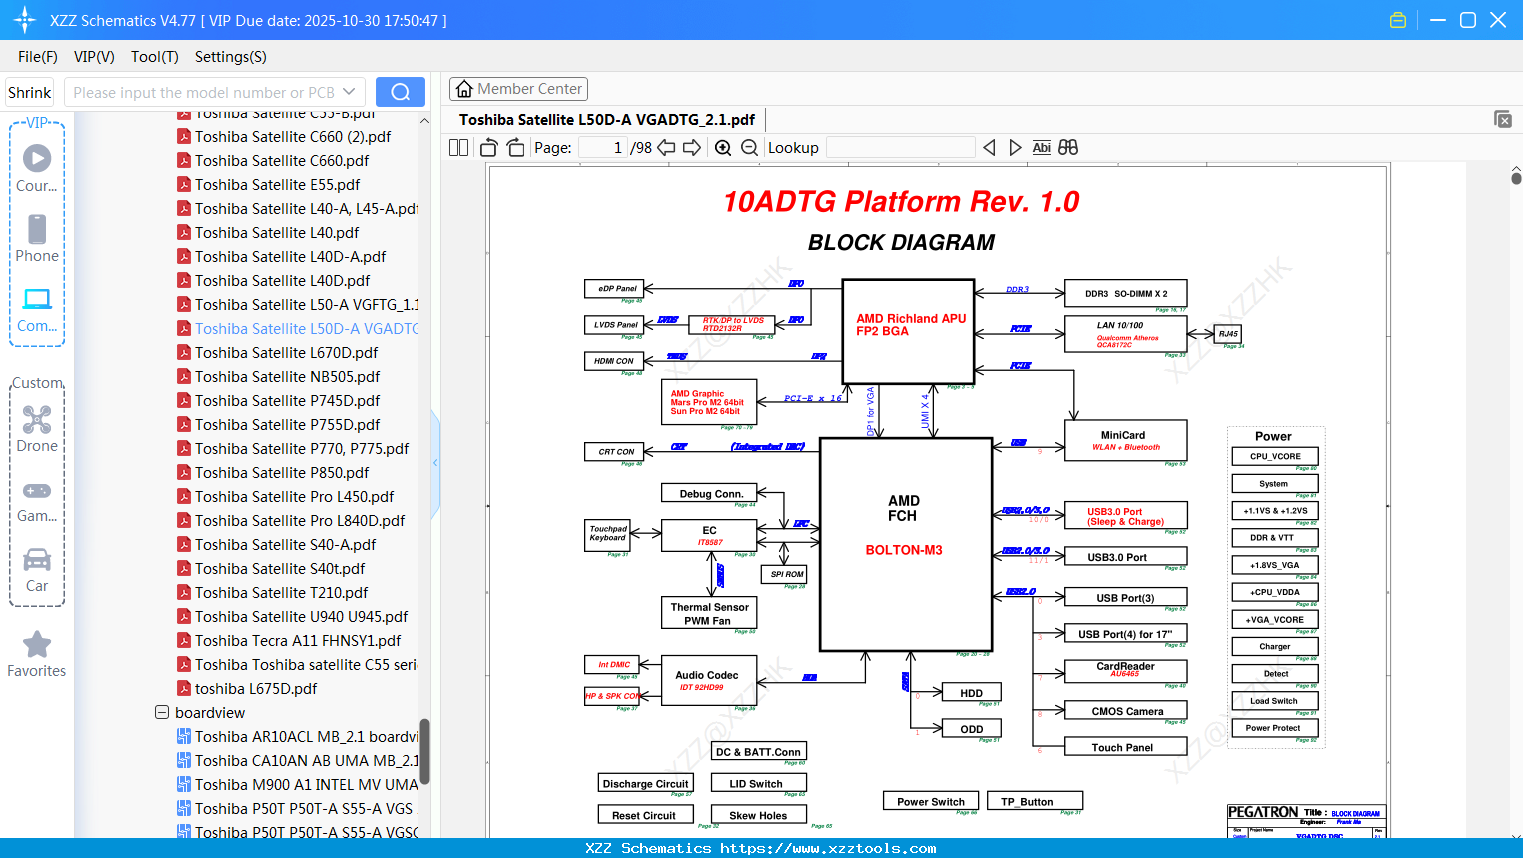Open the File(F) menu

38,57
